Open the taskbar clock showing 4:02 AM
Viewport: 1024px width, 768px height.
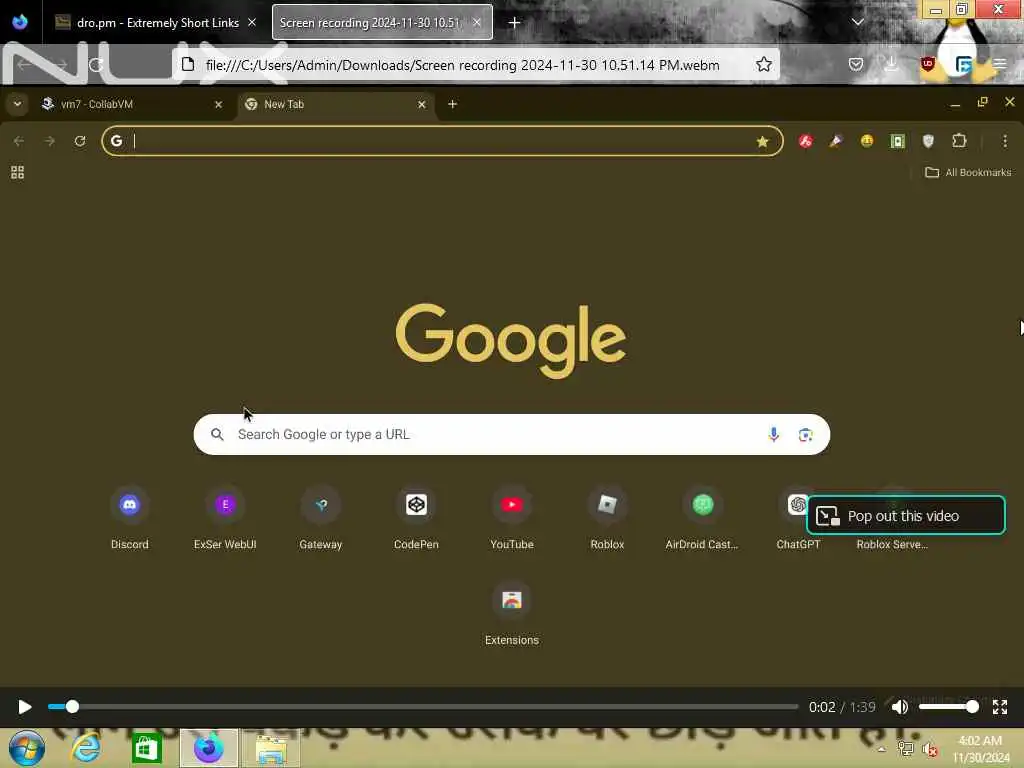[x=980, y=749]
